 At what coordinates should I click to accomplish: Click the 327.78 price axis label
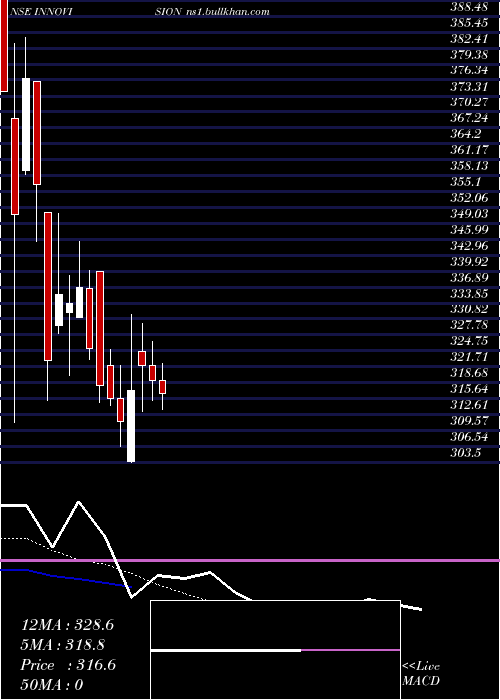tap(469, 325)
